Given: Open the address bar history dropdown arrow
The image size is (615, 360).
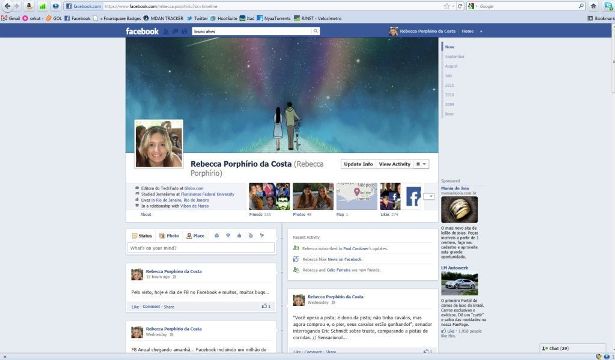Looking at the screenshot, I should point(453,6).
